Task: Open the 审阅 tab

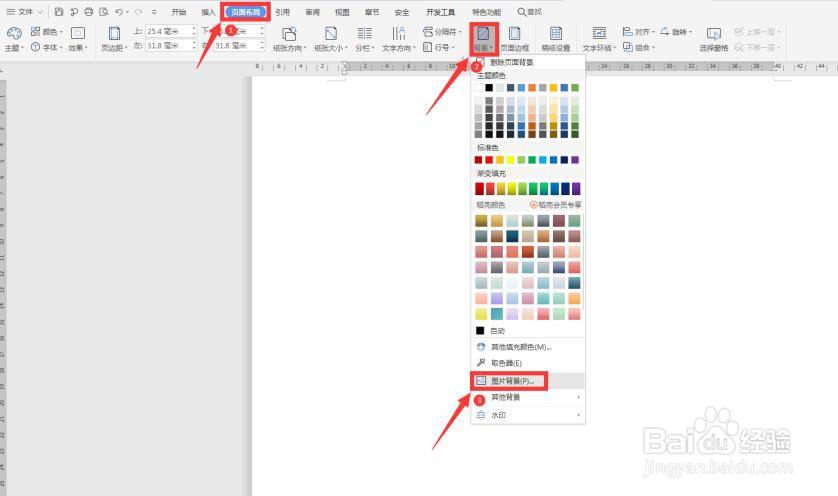Action: [312, 12]
